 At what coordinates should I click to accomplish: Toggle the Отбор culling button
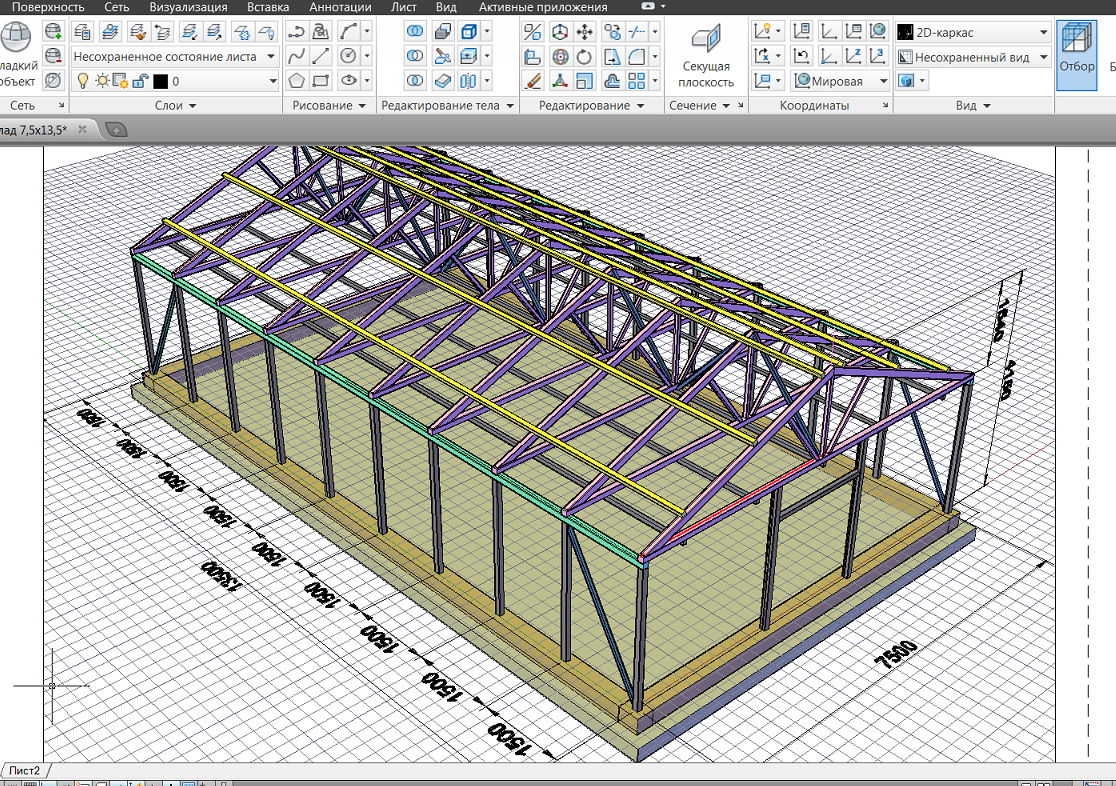click(1076, 56)
